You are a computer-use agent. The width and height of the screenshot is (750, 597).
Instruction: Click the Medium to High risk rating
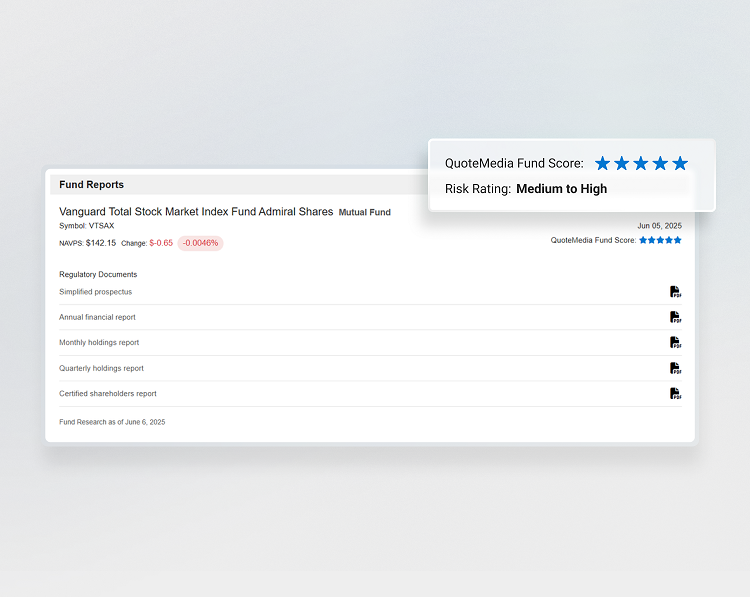pyautogui.click(x=561, y=189)
